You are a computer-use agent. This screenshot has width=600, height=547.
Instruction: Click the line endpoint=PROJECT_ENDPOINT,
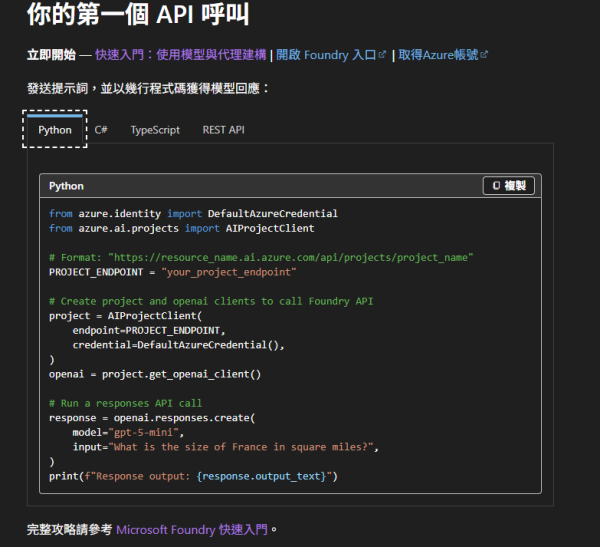click(x=149, y=330)
